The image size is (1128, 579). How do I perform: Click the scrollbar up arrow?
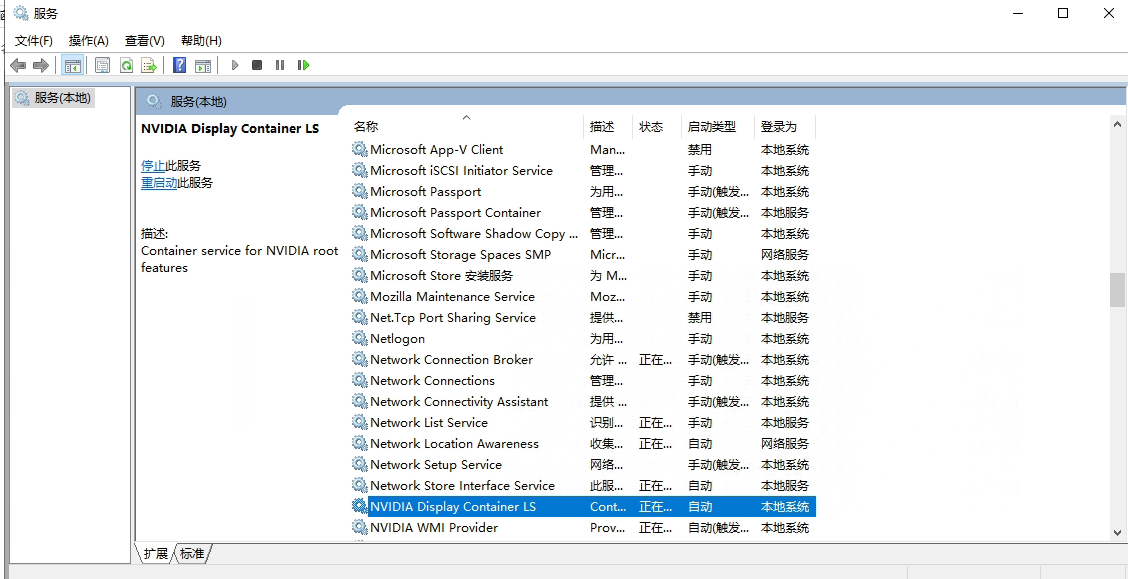(x=1117, y=124)
